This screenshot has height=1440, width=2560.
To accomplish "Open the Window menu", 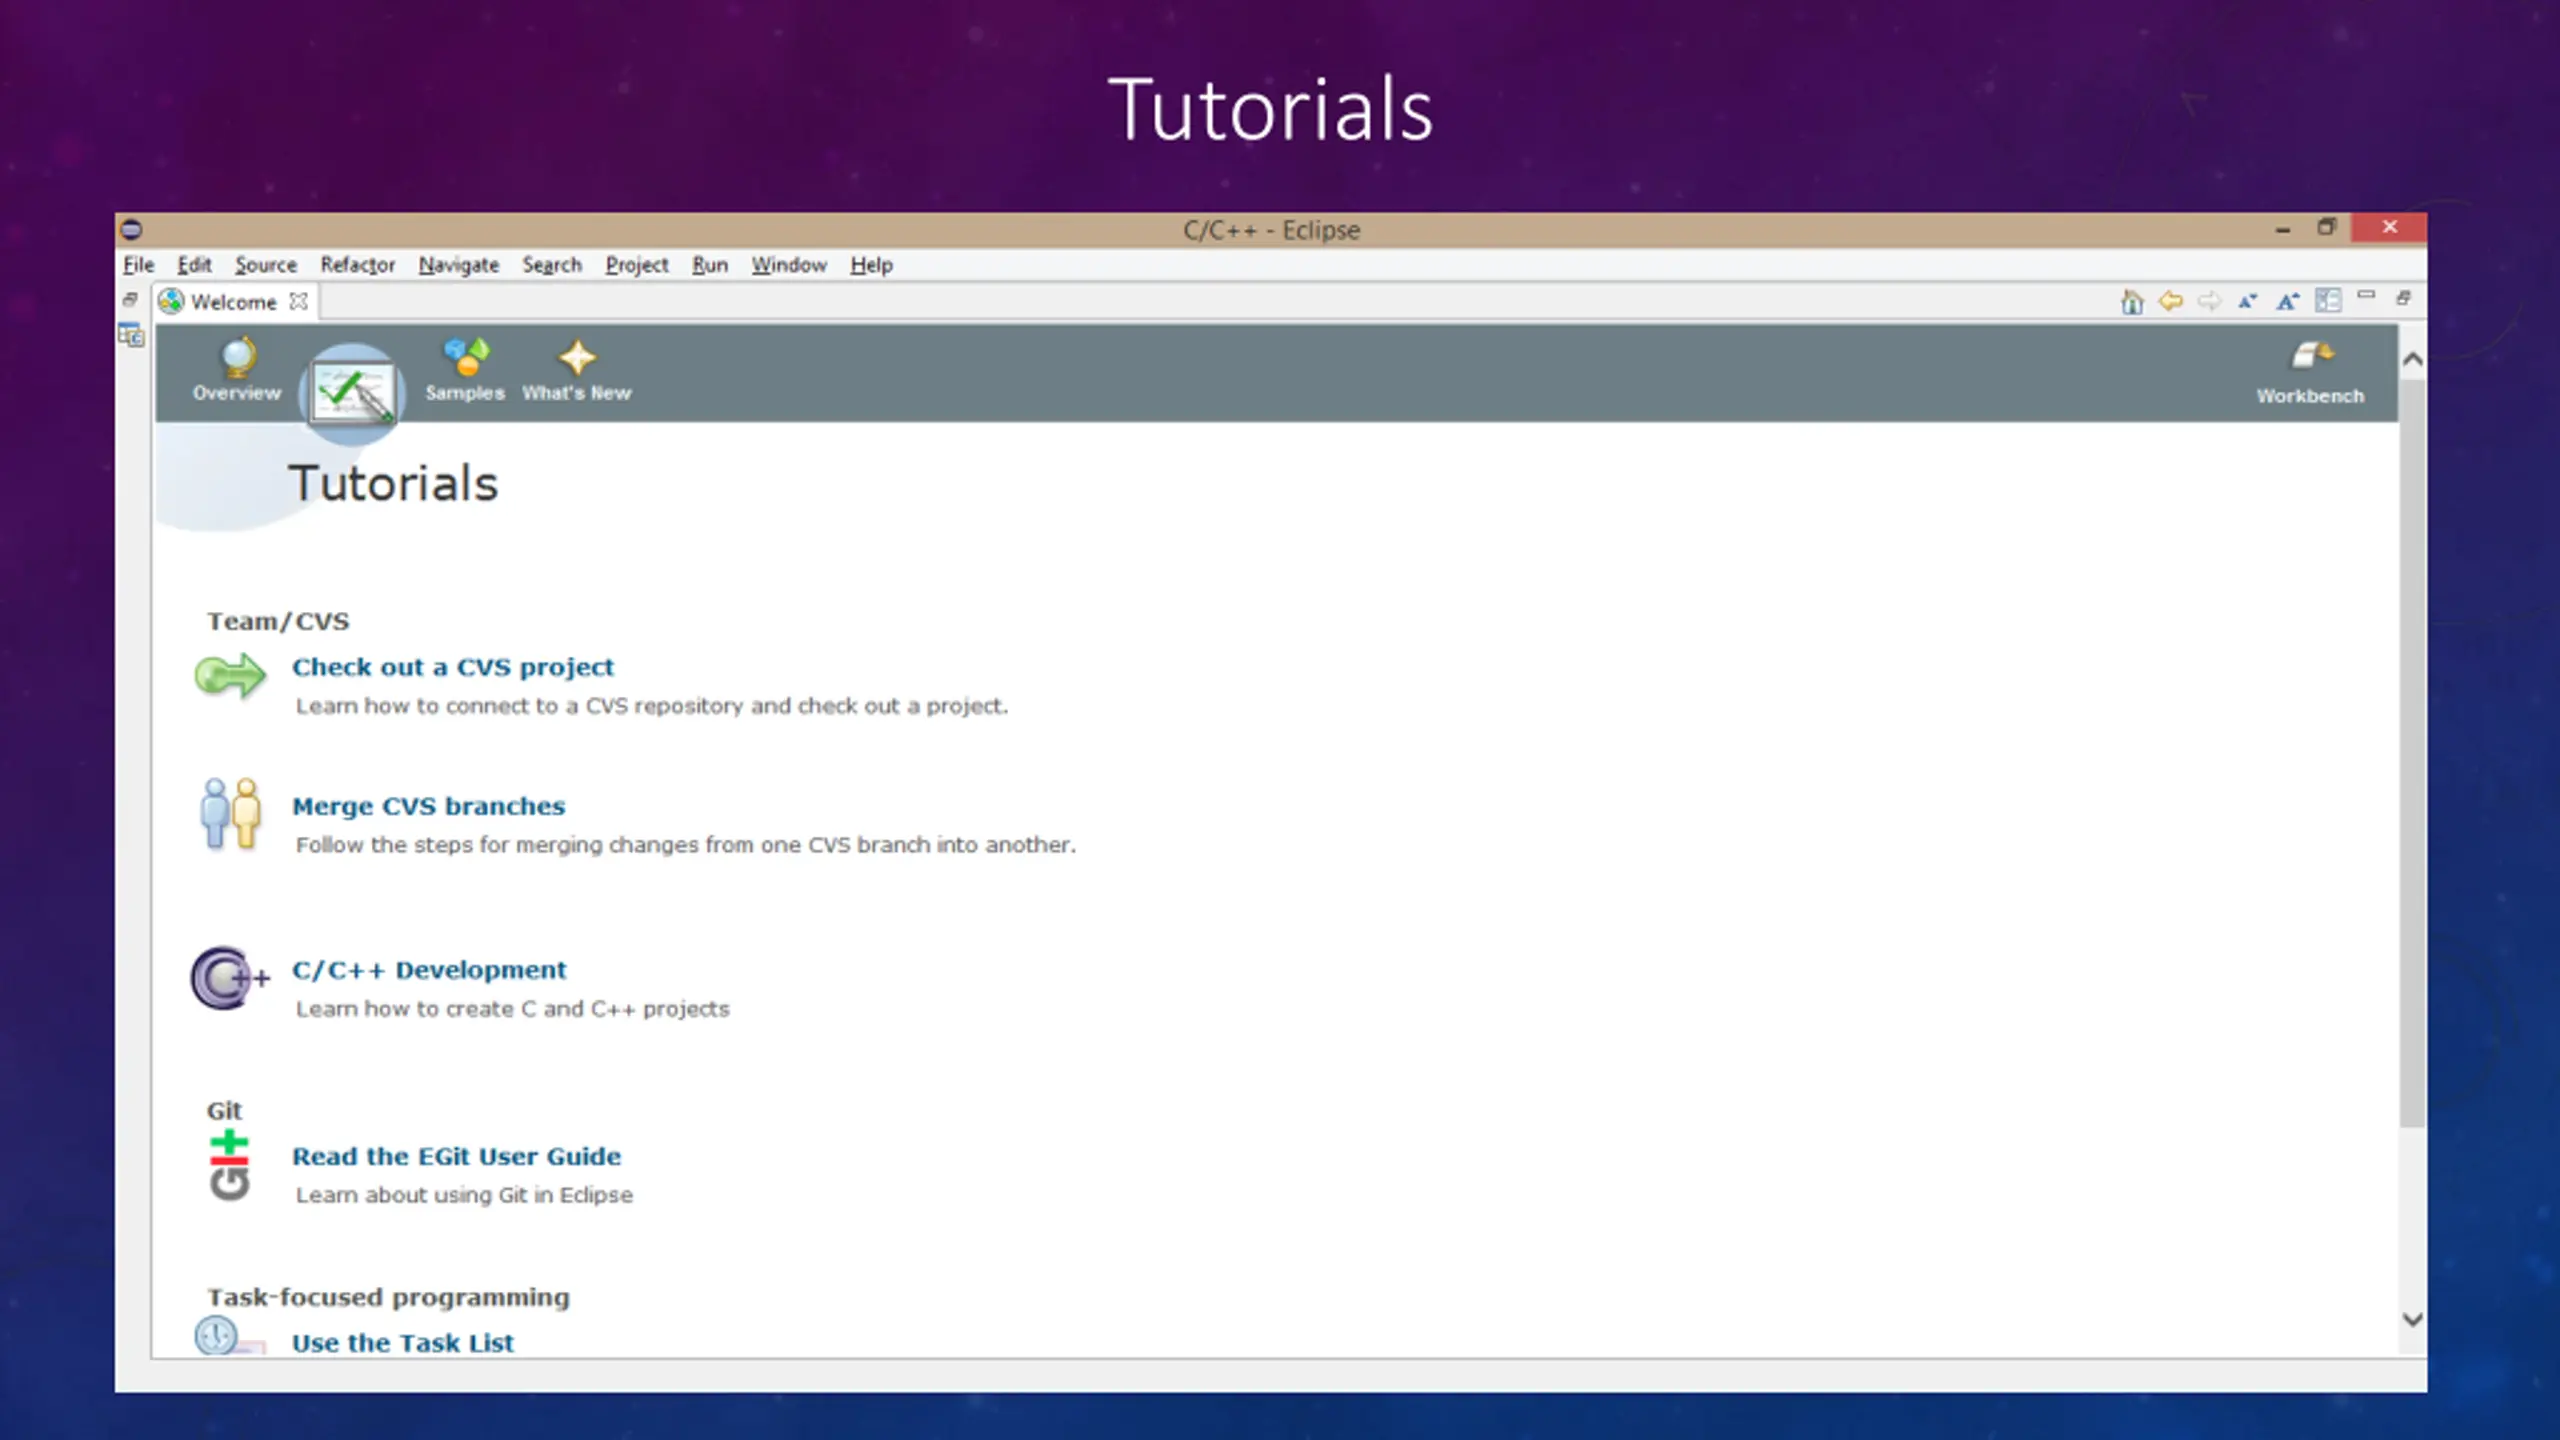I will coord(789,265).
